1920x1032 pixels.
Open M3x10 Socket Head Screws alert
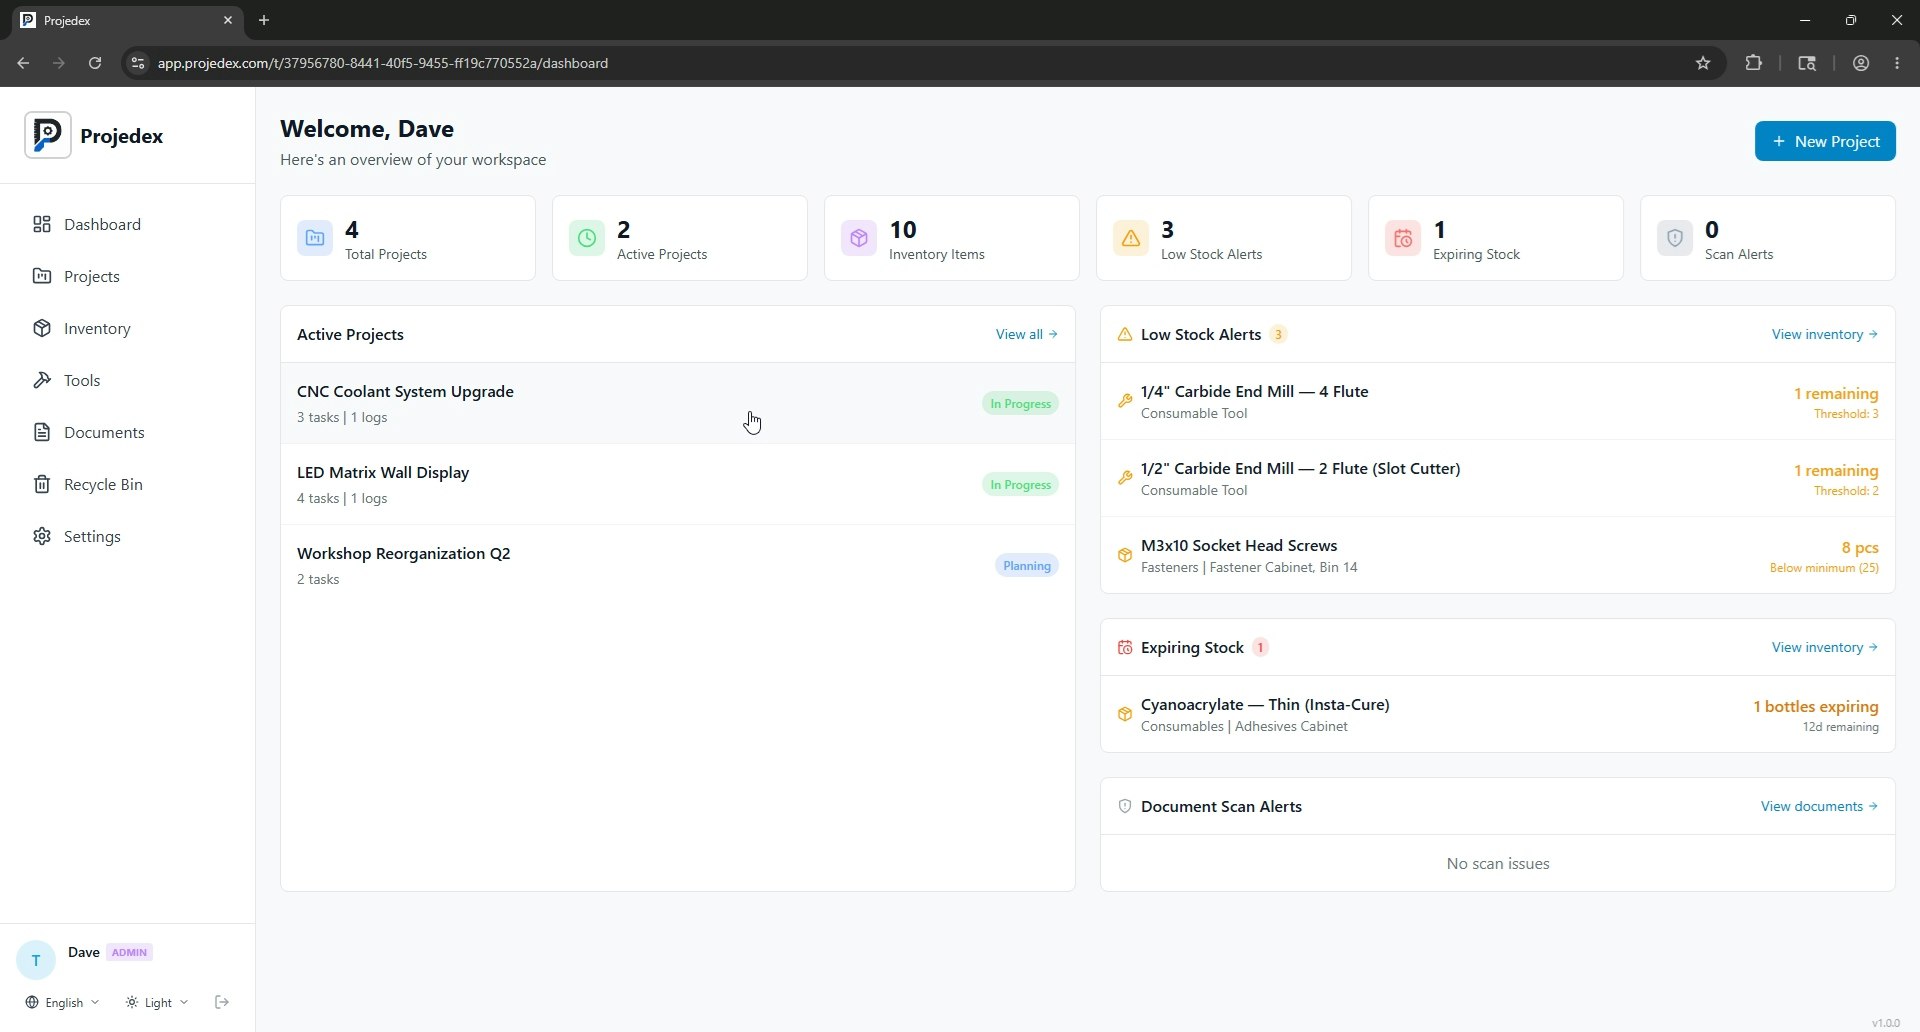(1498, 555)
